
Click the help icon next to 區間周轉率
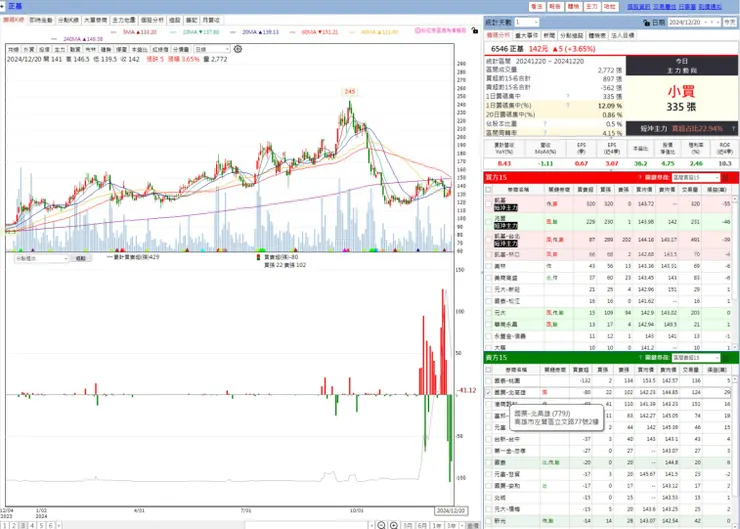[x=545, y=133]
